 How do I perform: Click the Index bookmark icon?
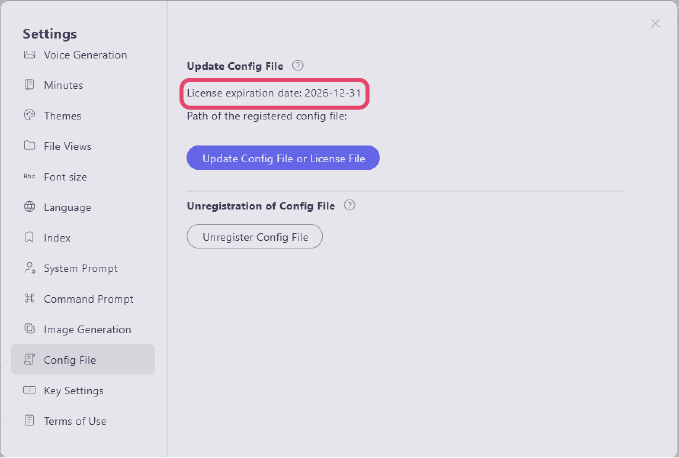(29, 238)
